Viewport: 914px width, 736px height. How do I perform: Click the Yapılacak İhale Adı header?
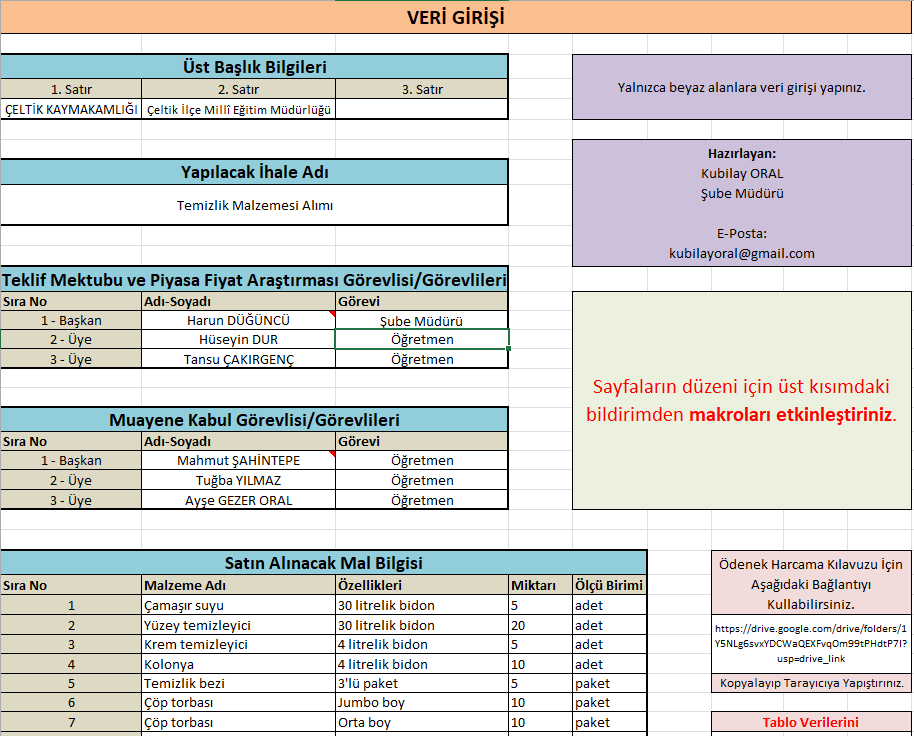pos(254,172)
